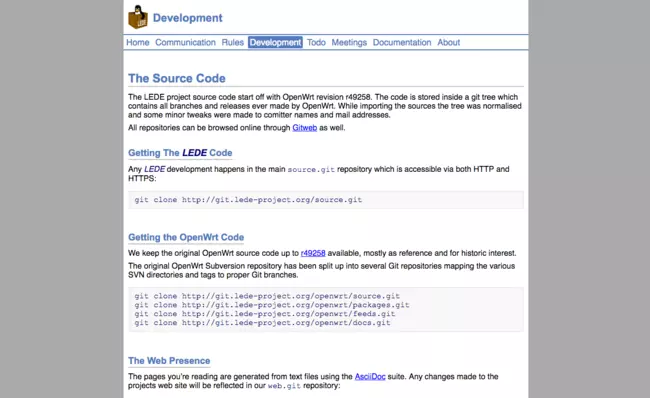Click paragraph 'The original OpenWrt Subversion repository'
This screenshot has width=650, height=398.
[321, 270]
